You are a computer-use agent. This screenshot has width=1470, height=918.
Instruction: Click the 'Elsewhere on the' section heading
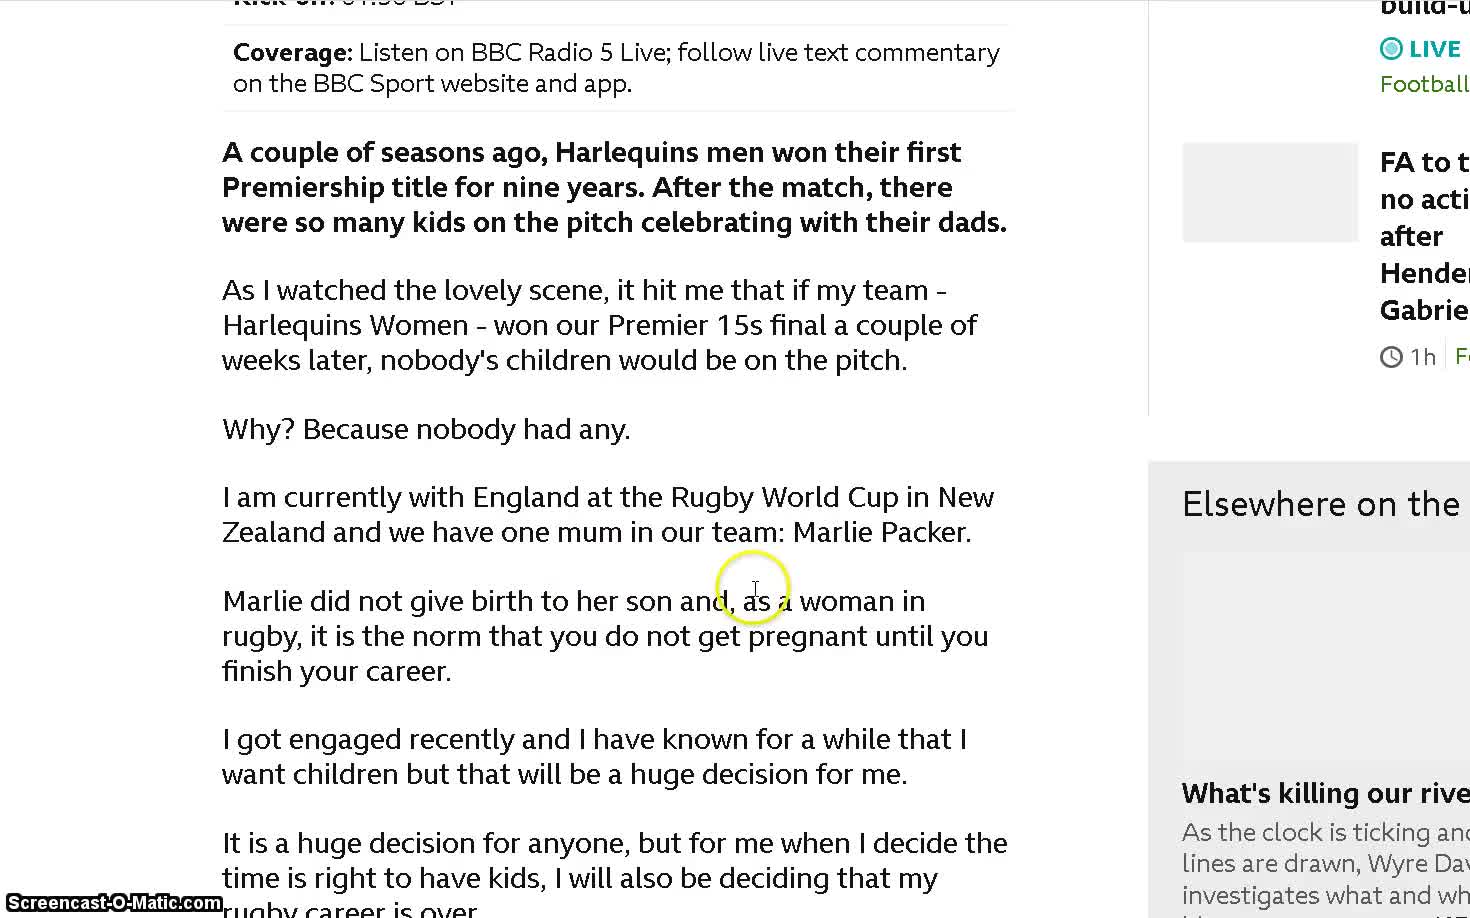[1321, 504]
